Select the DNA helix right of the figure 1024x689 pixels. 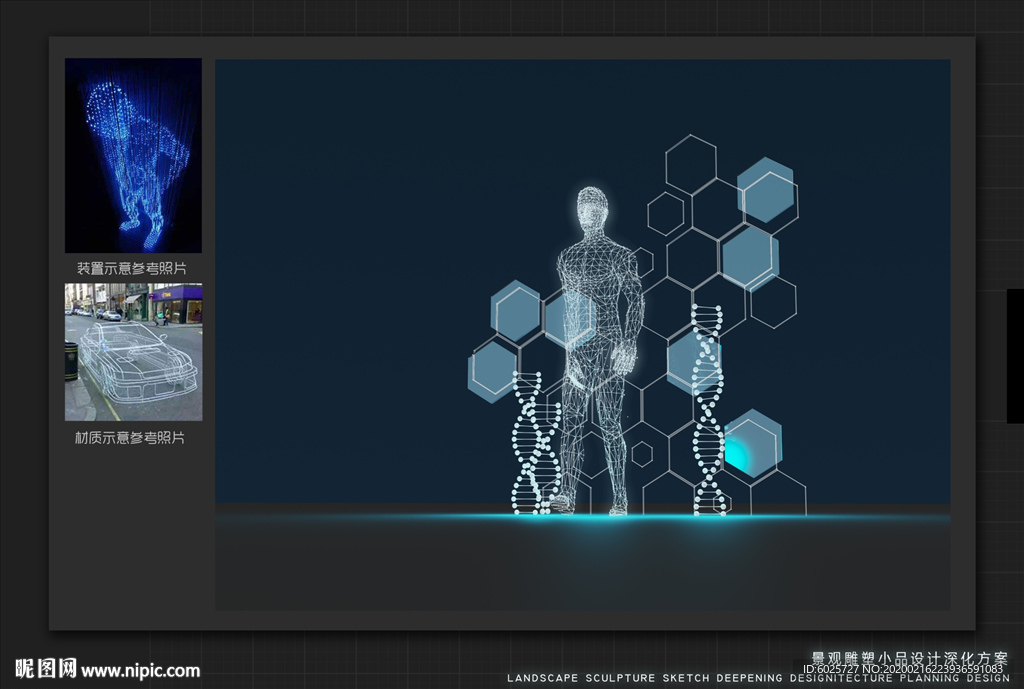click(707, 410)
